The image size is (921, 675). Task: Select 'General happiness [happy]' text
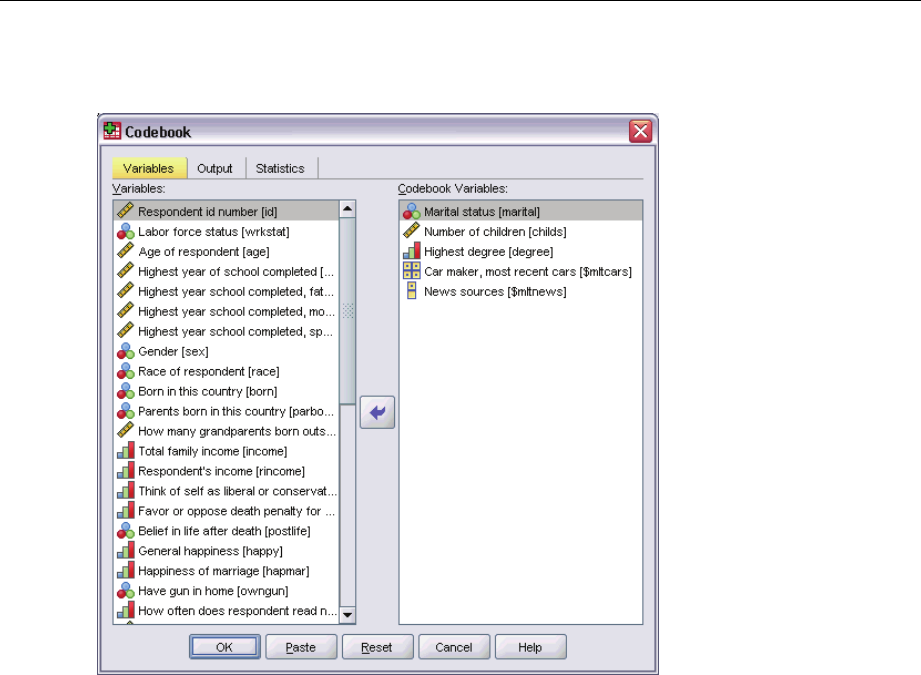point(210,551)
